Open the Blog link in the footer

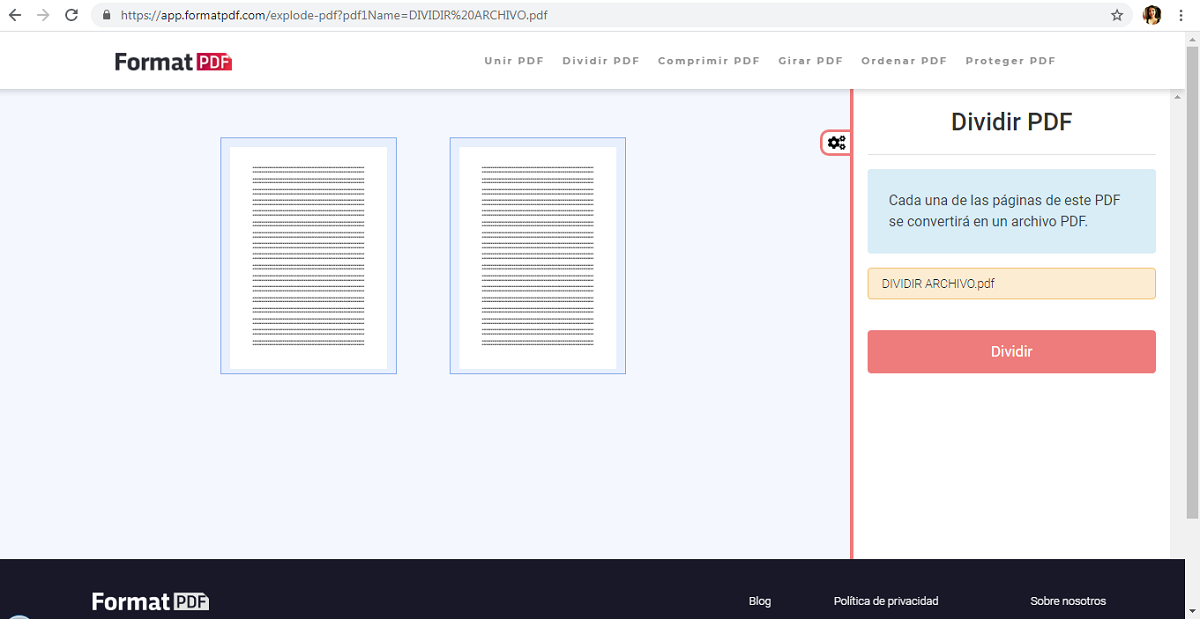point(759,601)
